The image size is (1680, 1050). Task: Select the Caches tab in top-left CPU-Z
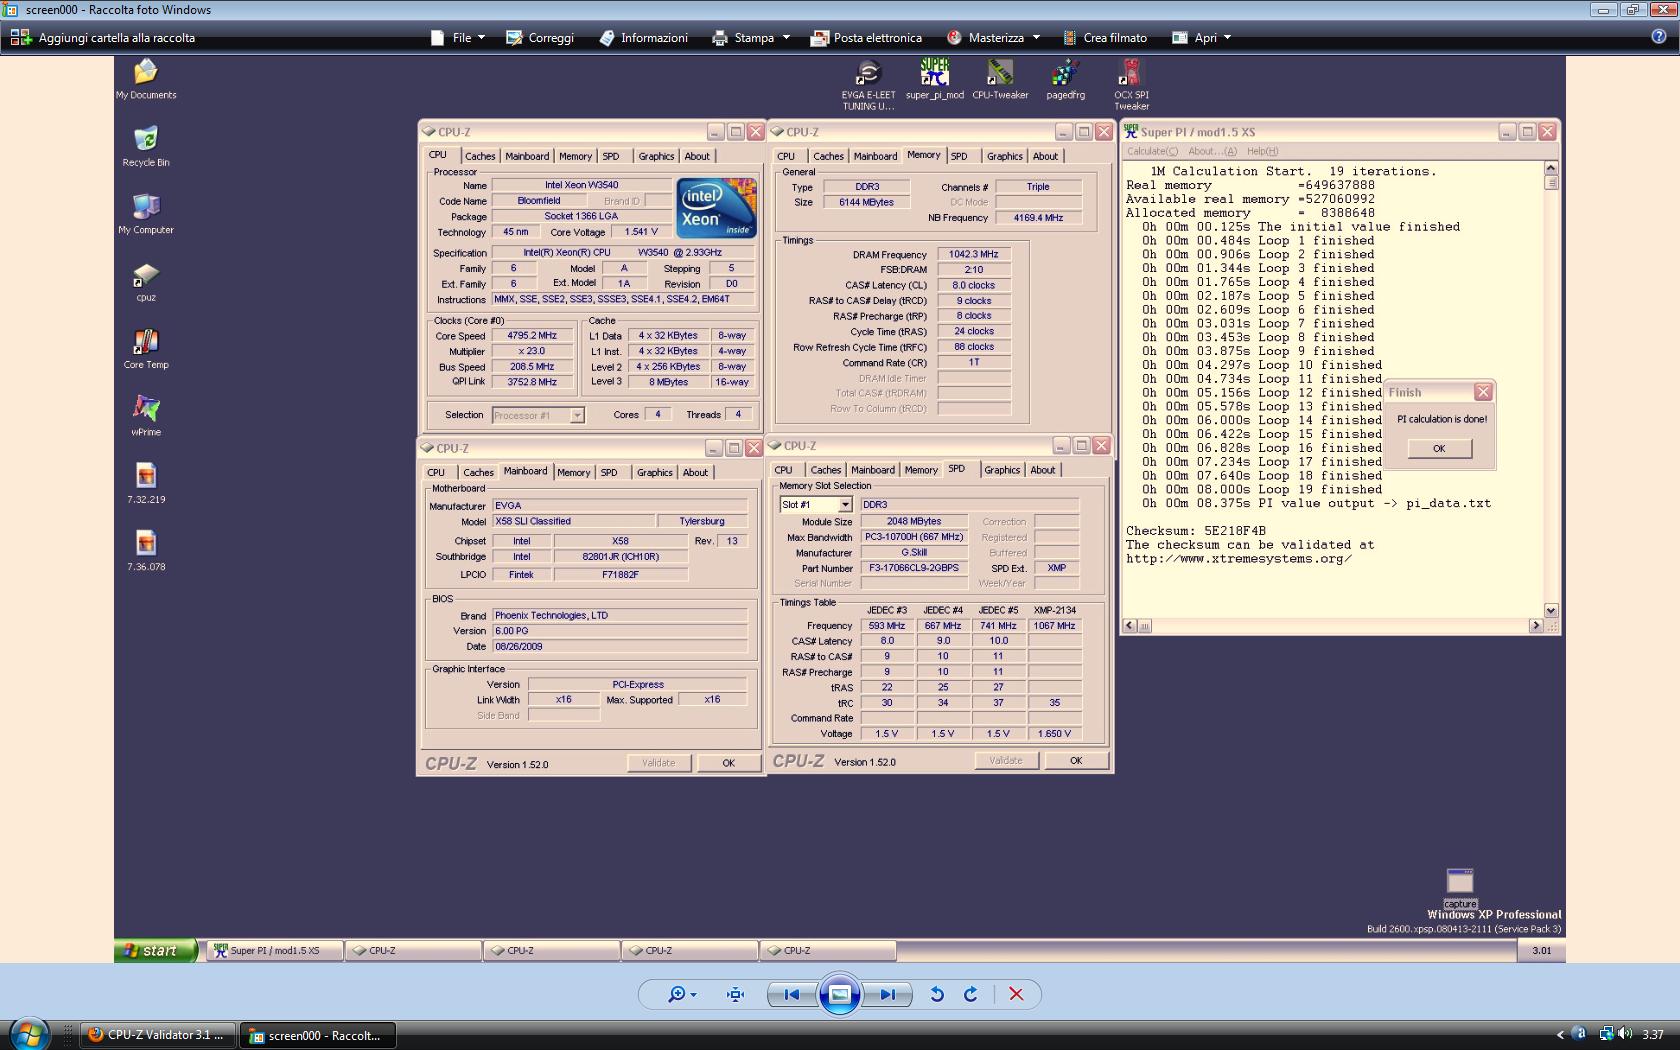[x=480, y=156]
